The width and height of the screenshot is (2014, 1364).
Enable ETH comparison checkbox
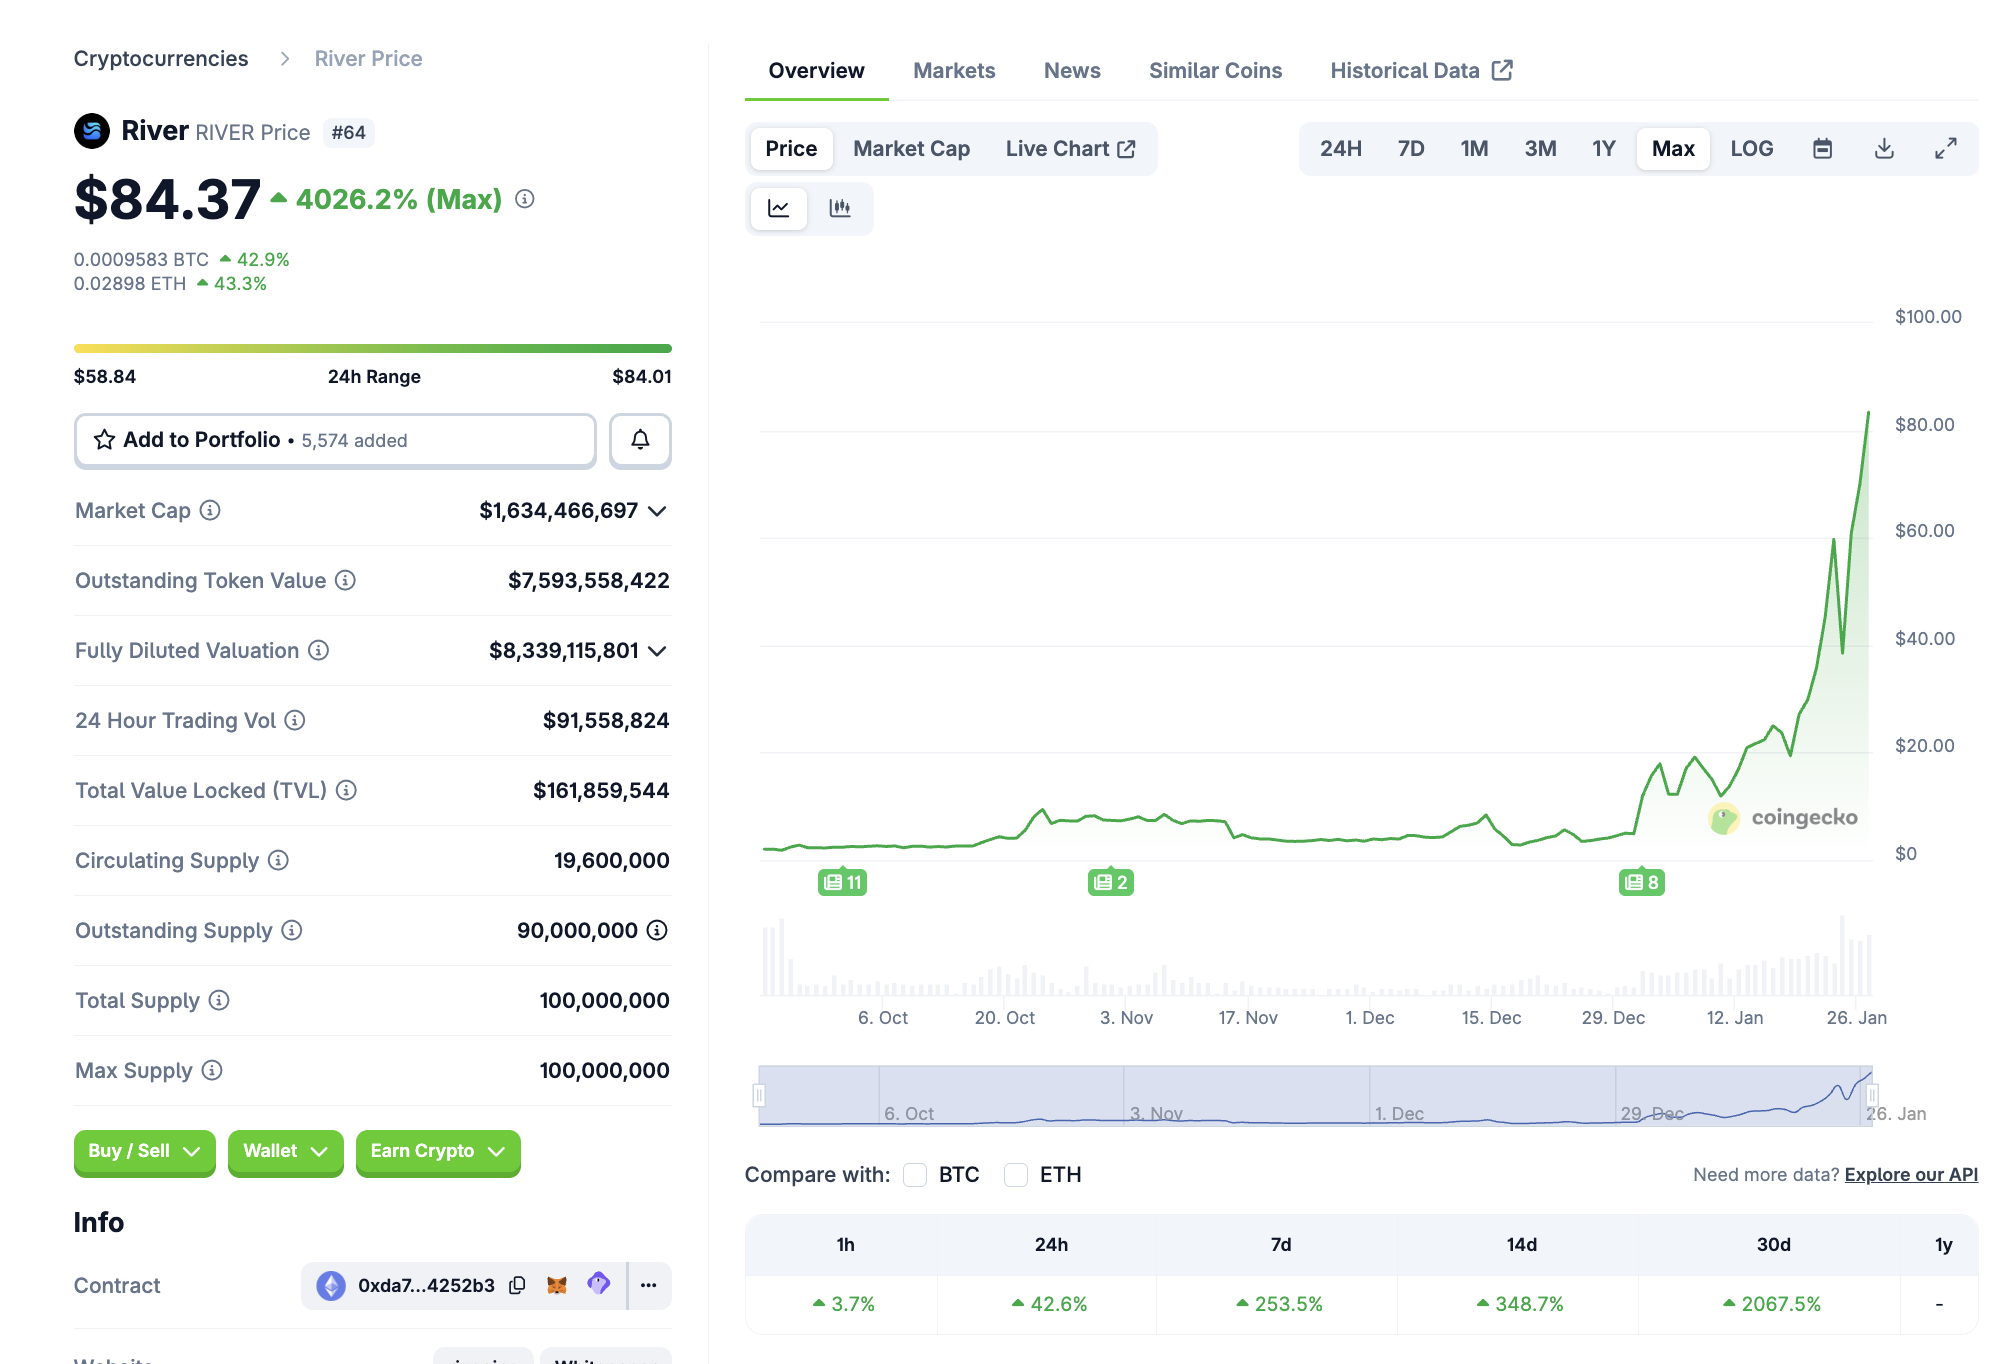tap(1016, 1175)
